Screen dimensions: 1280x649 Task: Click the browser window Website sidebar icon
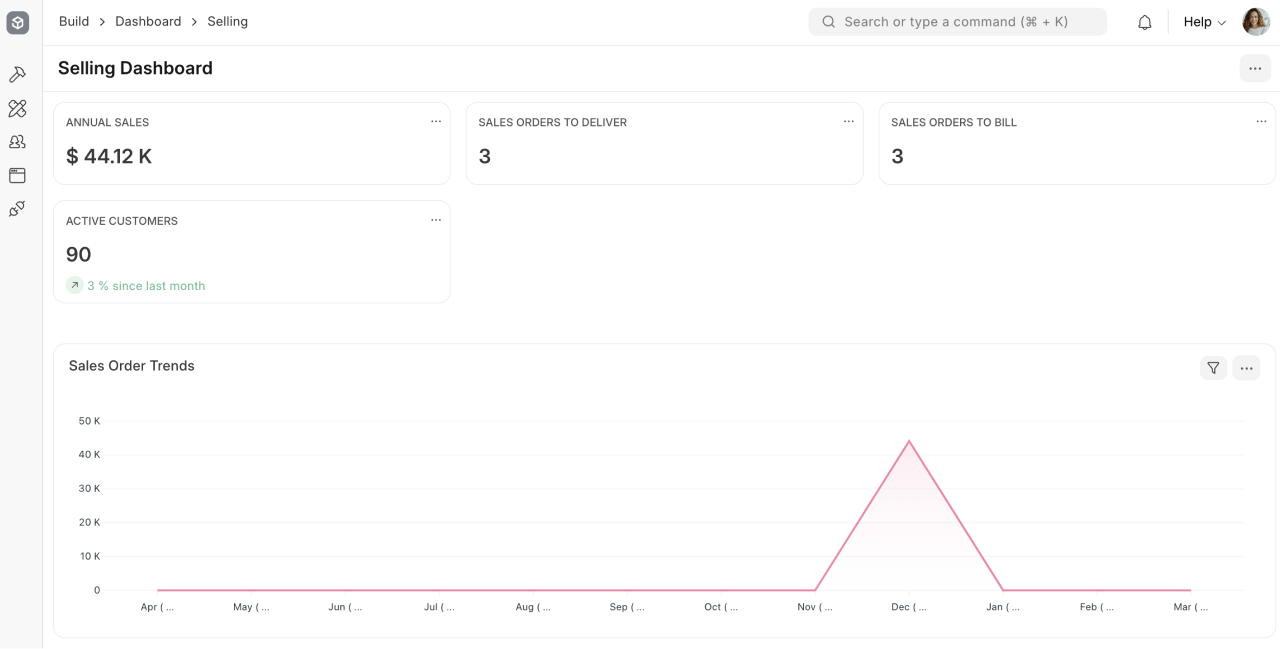(x=17, y=176)
